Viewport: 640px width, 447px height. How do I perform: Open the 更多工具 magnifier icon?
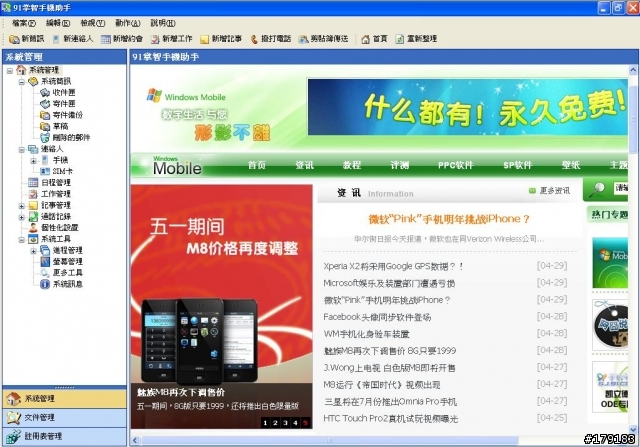tap(45, 273)
